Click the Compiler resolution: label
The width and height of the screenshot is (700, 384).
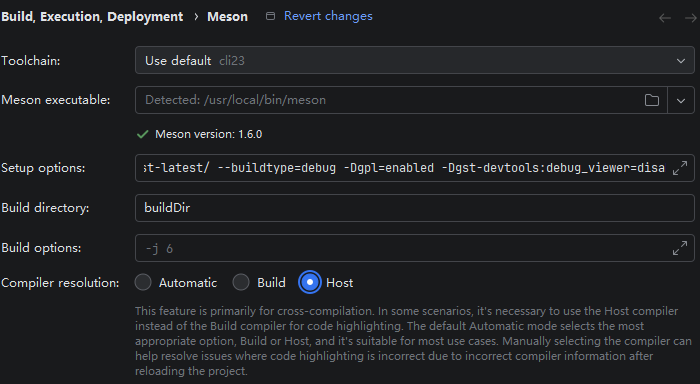pyautogui.click(x=60, y=283)
